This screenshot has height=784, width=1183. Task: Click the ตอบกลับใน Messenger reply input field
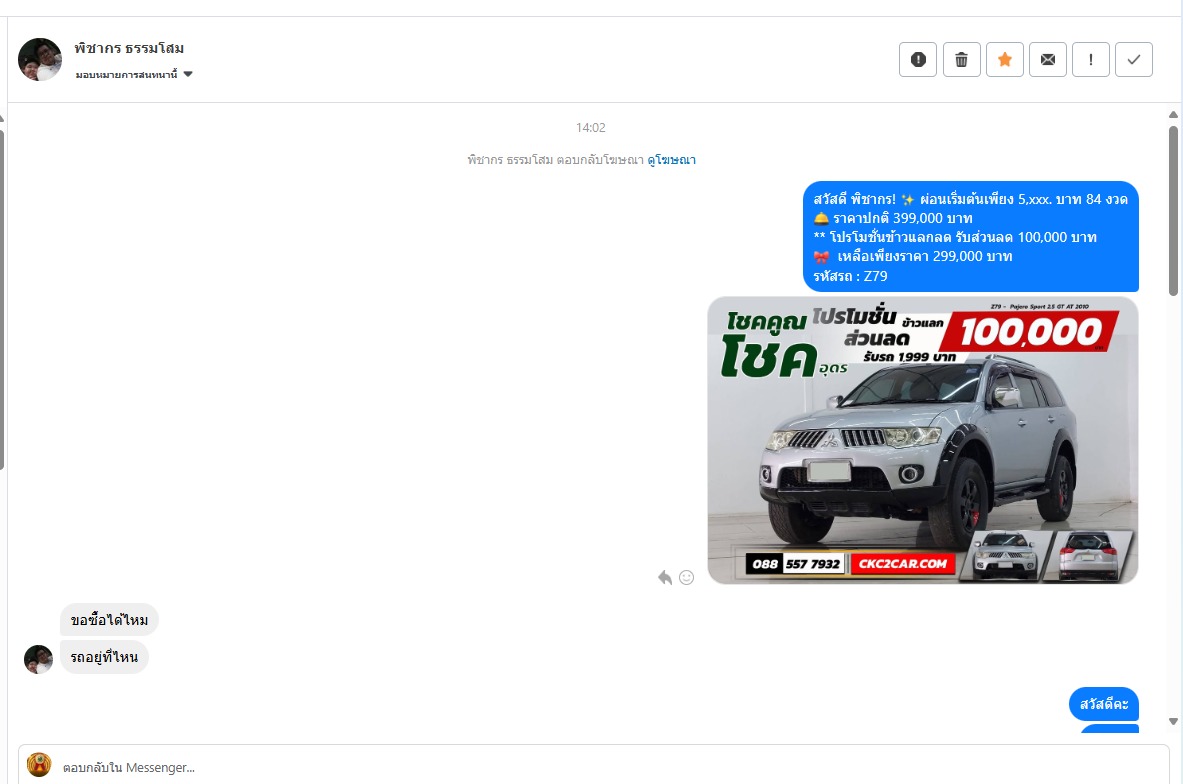[x=593, y=767]
